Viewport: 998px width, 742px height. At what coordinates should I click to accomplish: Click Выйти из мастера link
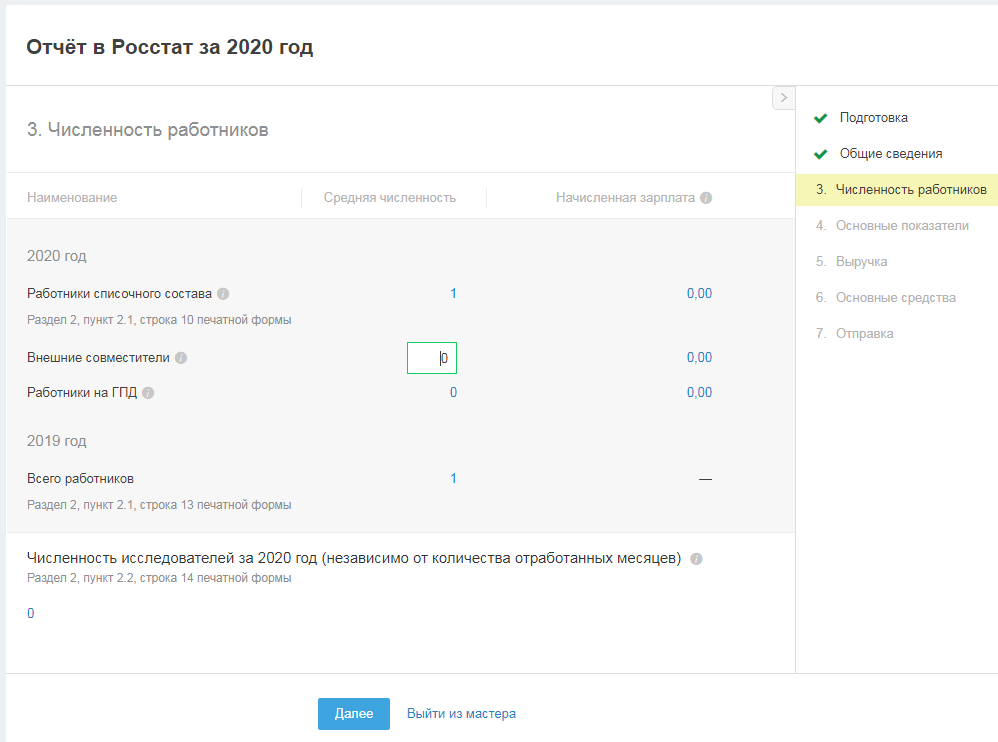point(461,714)
